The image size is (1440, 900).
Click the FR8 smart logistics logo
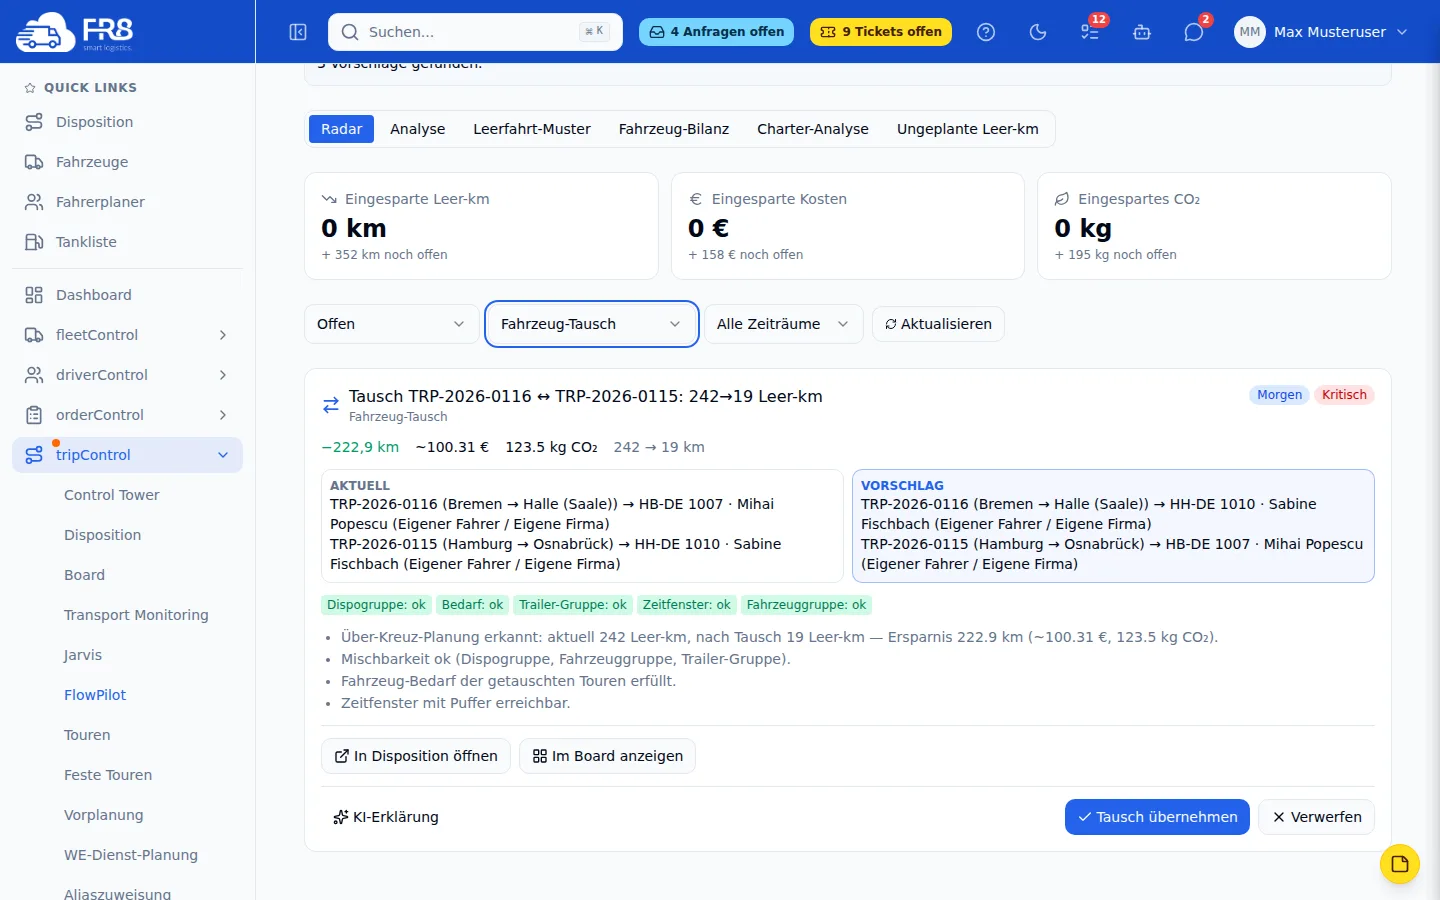click(x=75, y=32)
